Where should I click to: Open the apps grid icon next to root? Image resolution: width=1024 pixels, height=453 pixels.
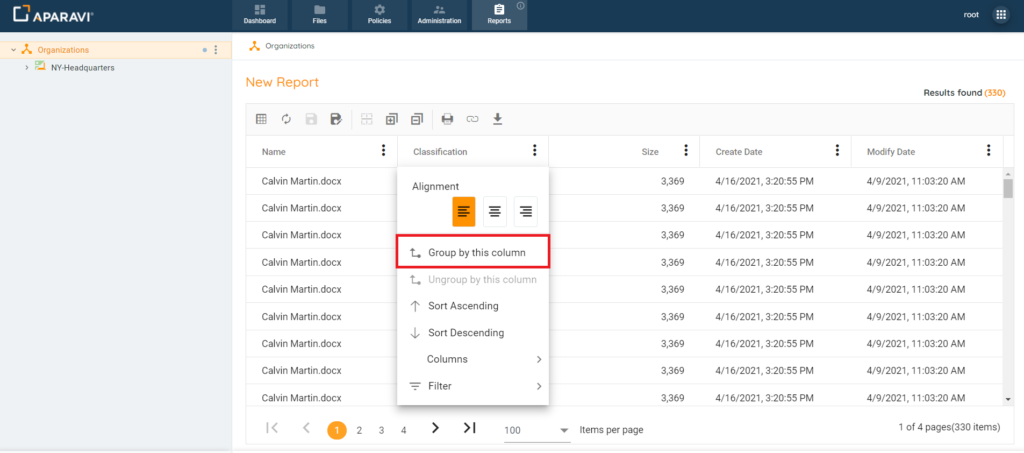(x=1001, y=15)
